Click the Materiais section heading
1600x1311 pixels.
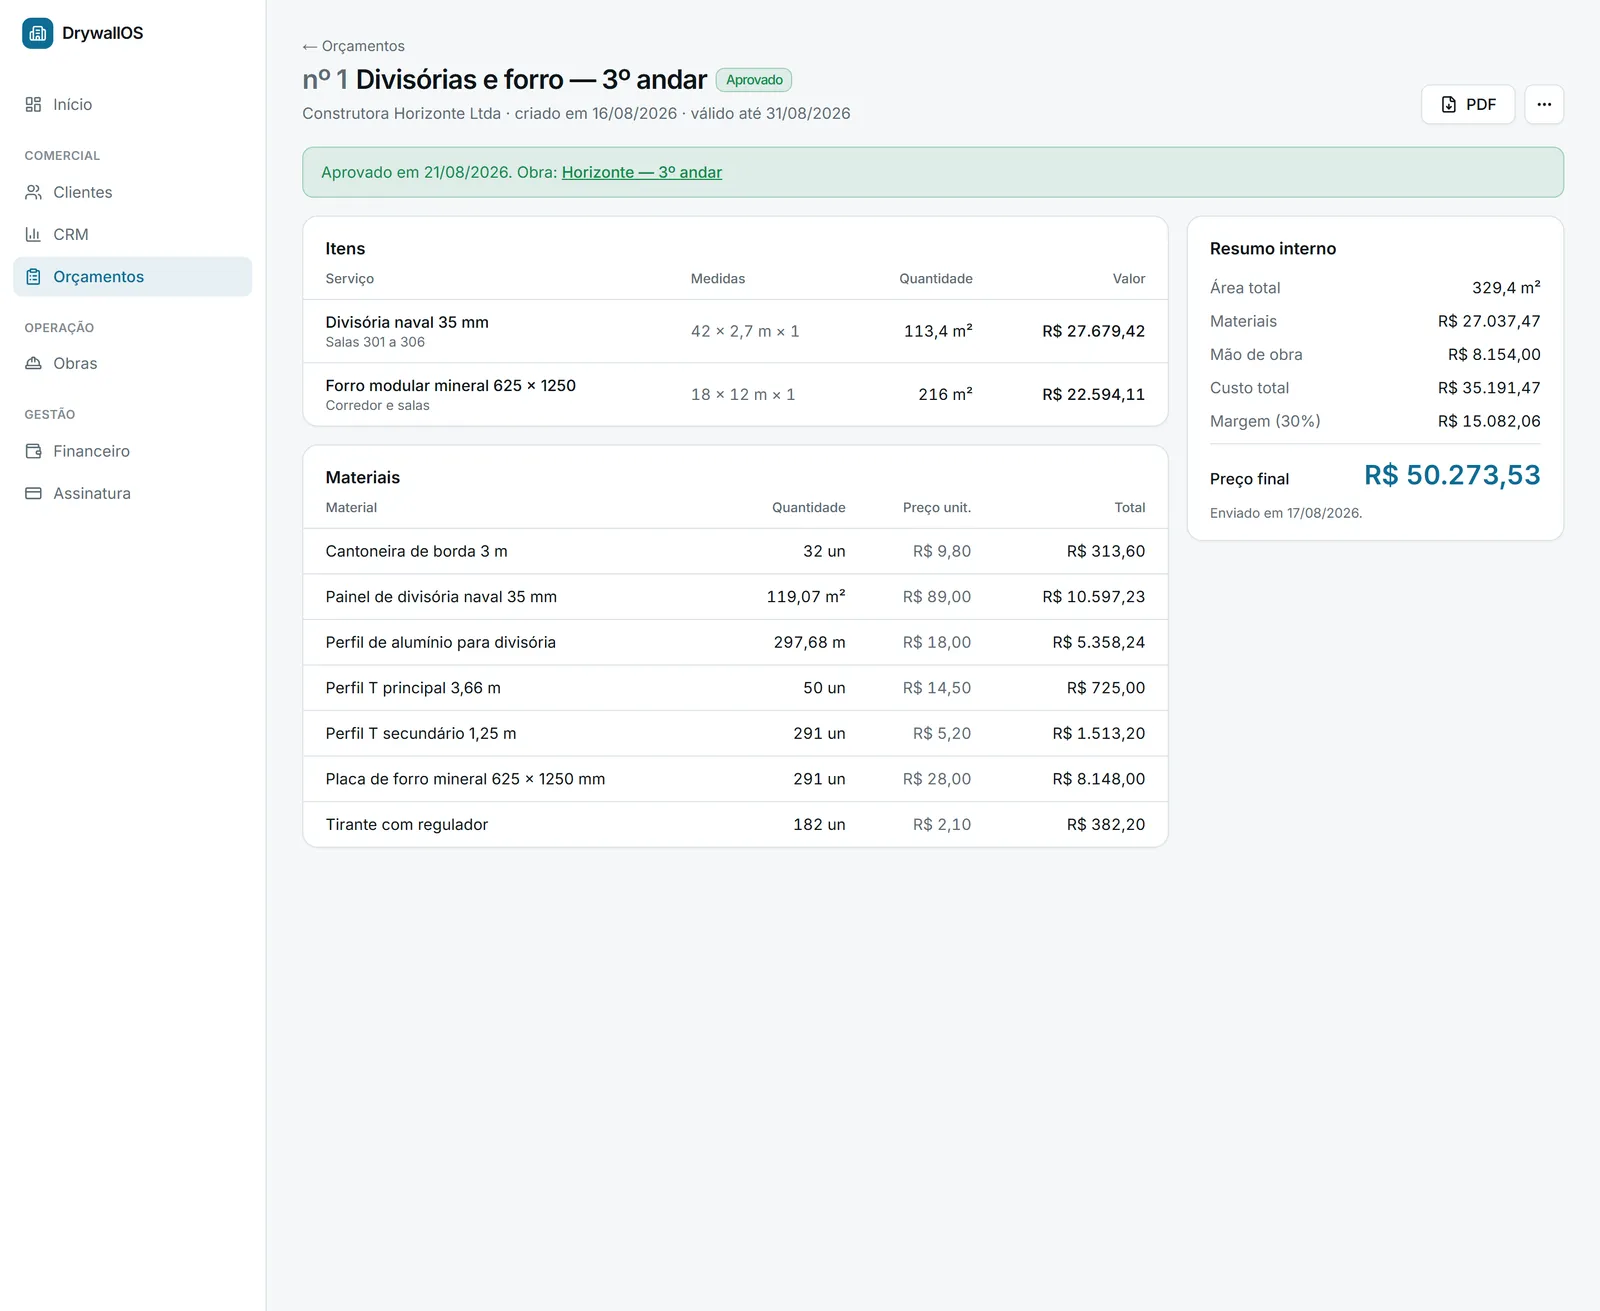tap(363, 478)
